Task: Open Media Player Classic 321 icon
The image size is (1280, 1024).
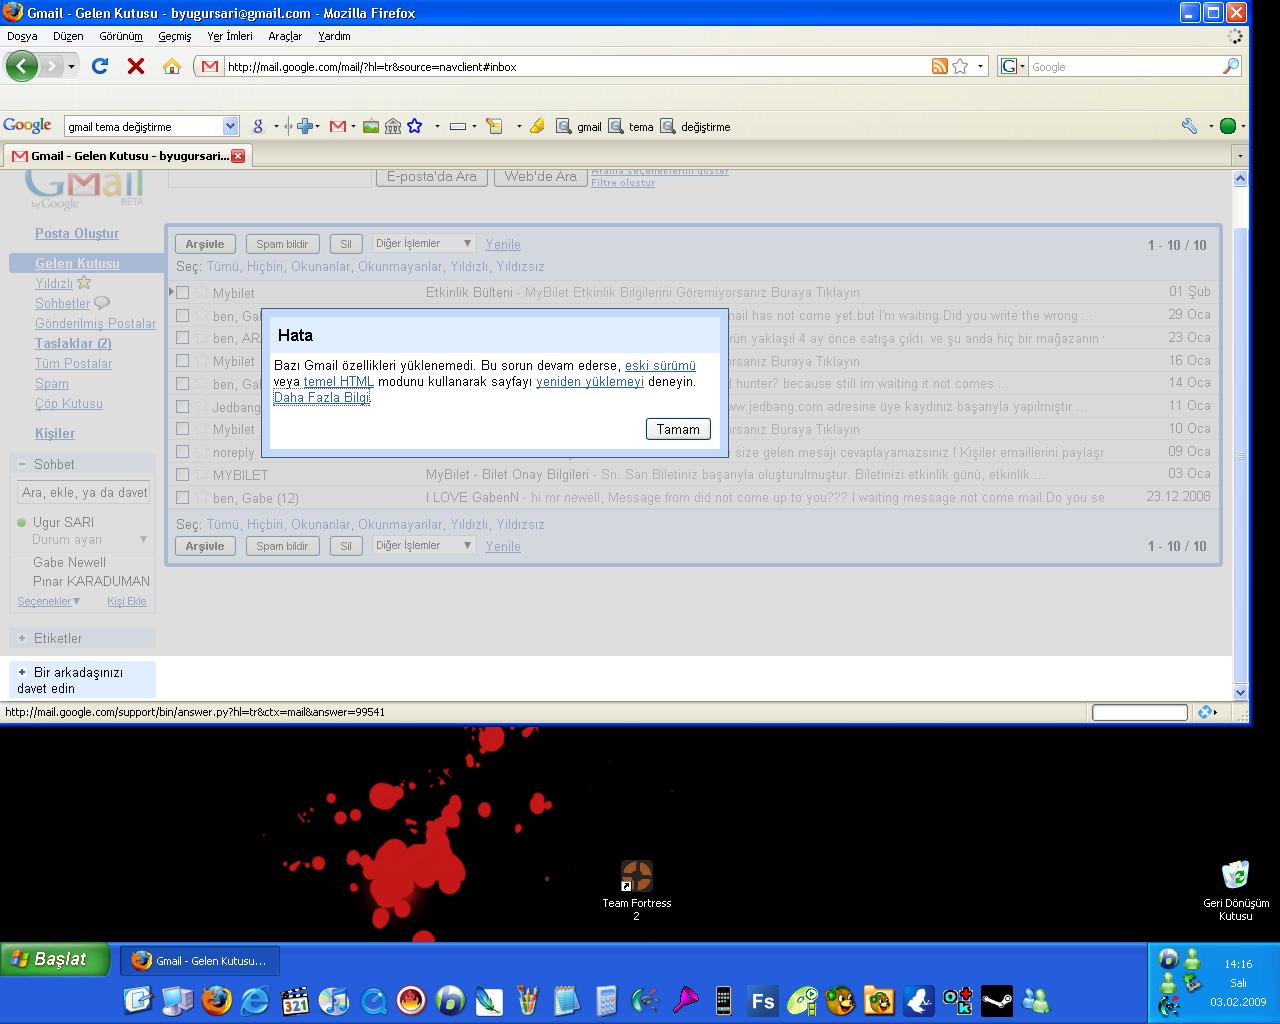Action: tap(295, 1000)
